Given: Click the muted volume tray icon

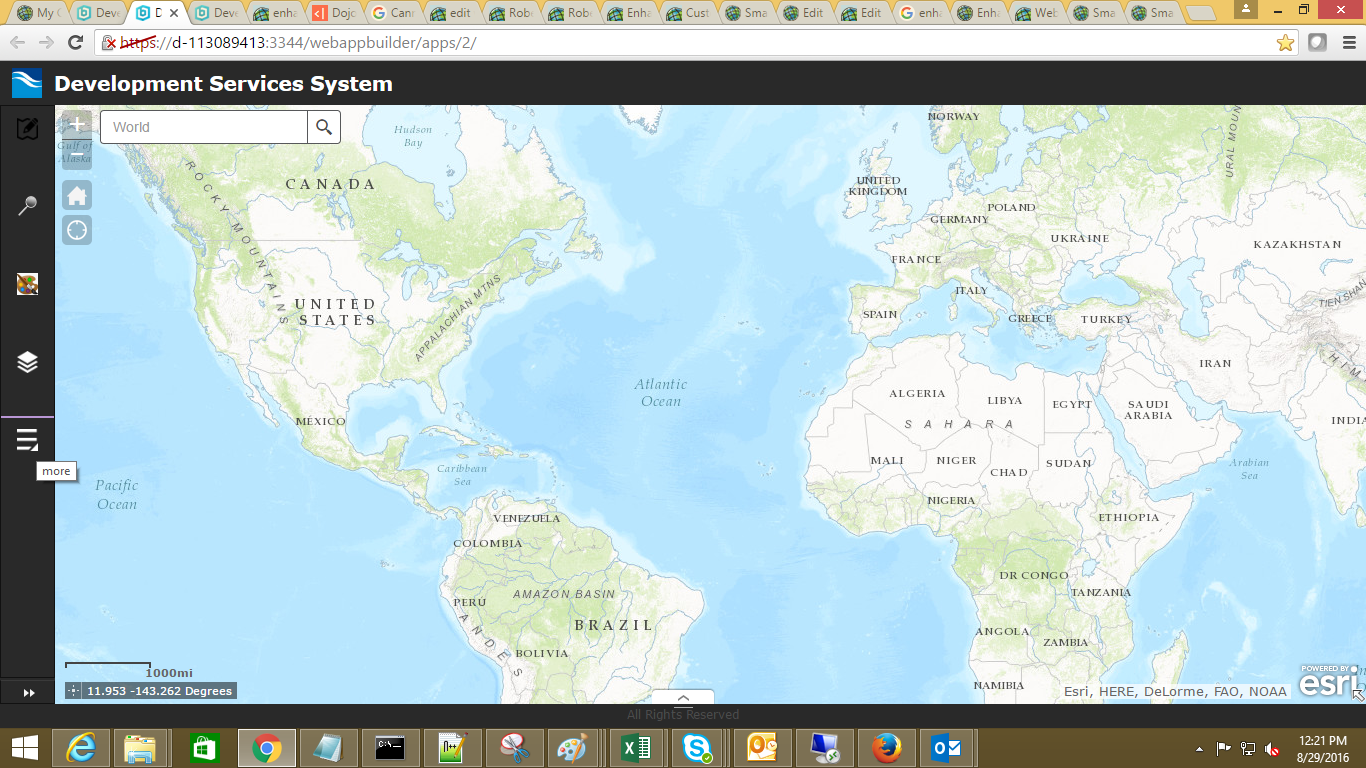Looking at the screenshot, I should pyautogui.click(x=1273, y=748).
